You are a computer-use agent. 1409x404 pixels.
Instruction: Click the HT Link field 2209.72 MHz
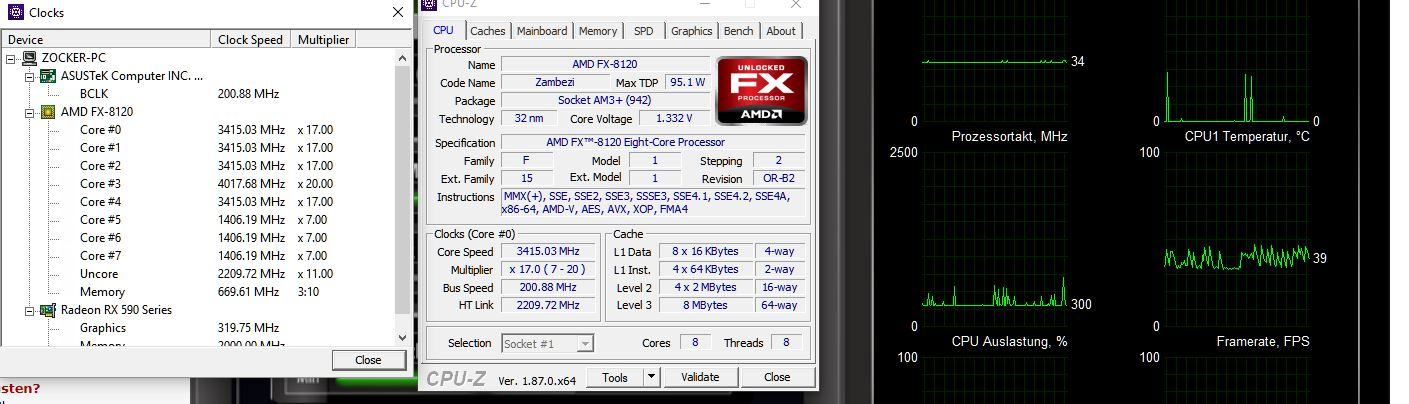point(548,306)
